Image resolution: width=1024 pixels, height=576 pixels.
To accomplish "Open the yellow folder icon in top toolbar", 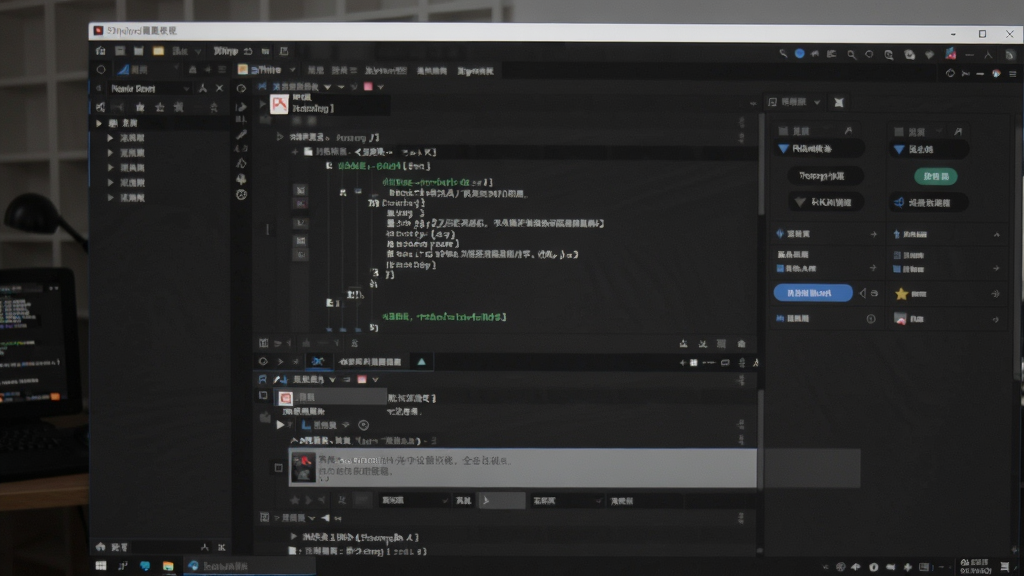I will (x=158, y=51).
